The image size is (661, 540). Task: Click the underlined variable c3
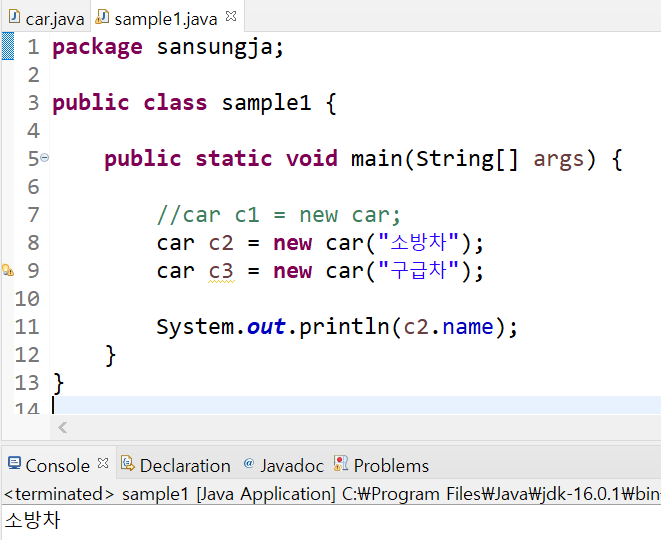pyautogui.click(x=221, y=271)
